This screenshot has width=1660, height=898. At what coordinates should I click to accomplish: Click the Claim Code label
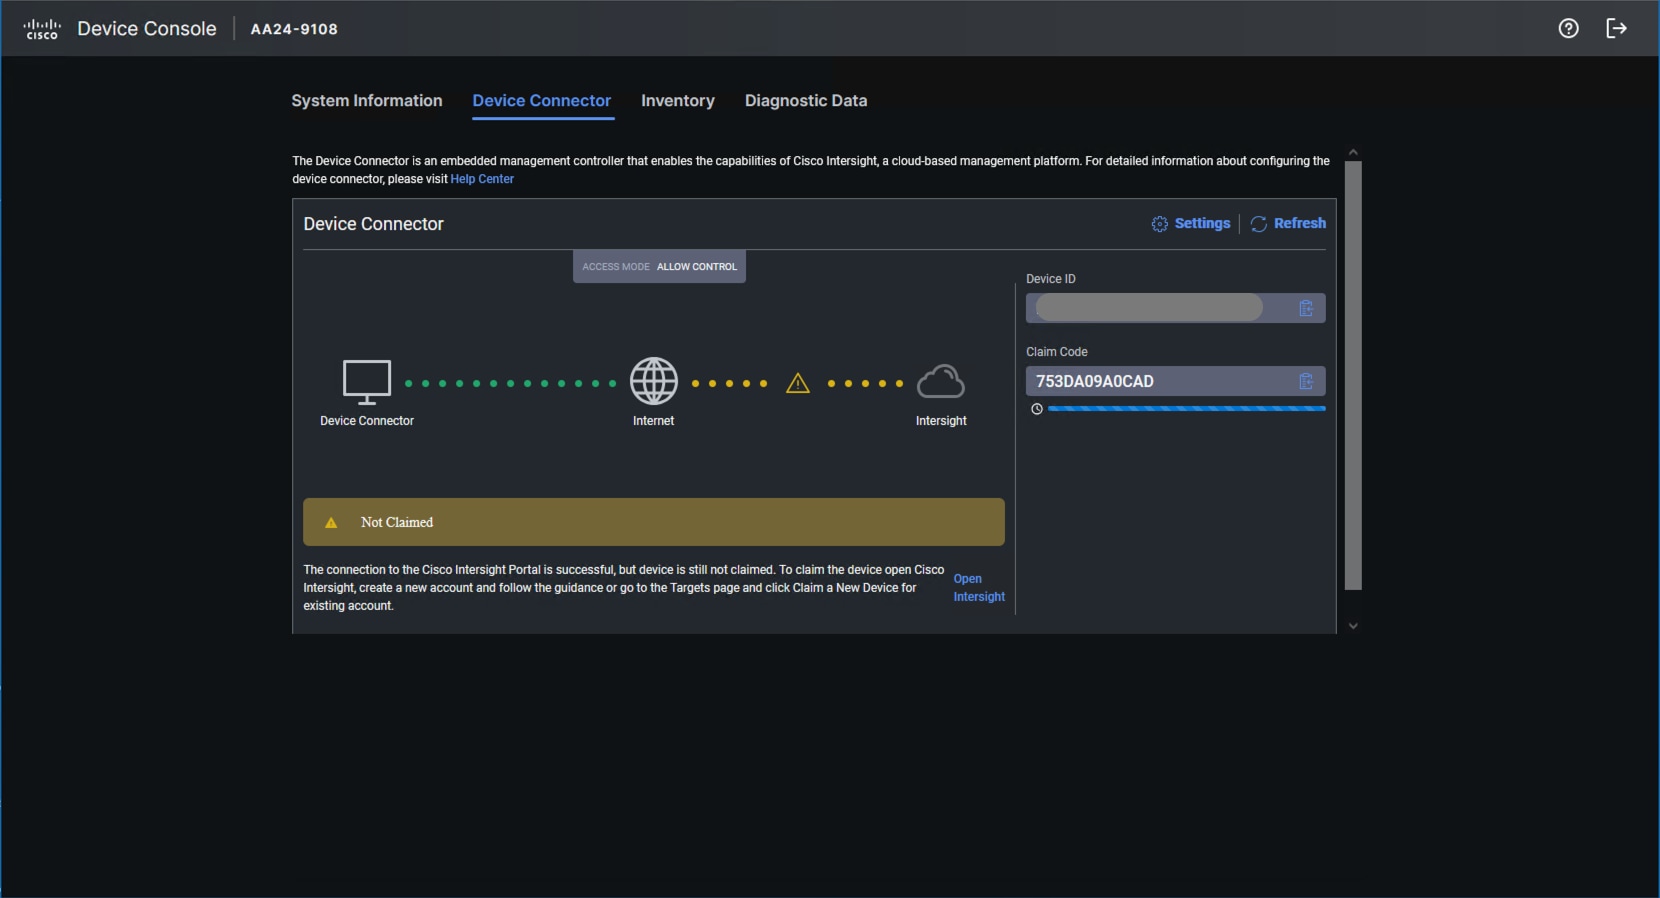[x=1057, y=352]
